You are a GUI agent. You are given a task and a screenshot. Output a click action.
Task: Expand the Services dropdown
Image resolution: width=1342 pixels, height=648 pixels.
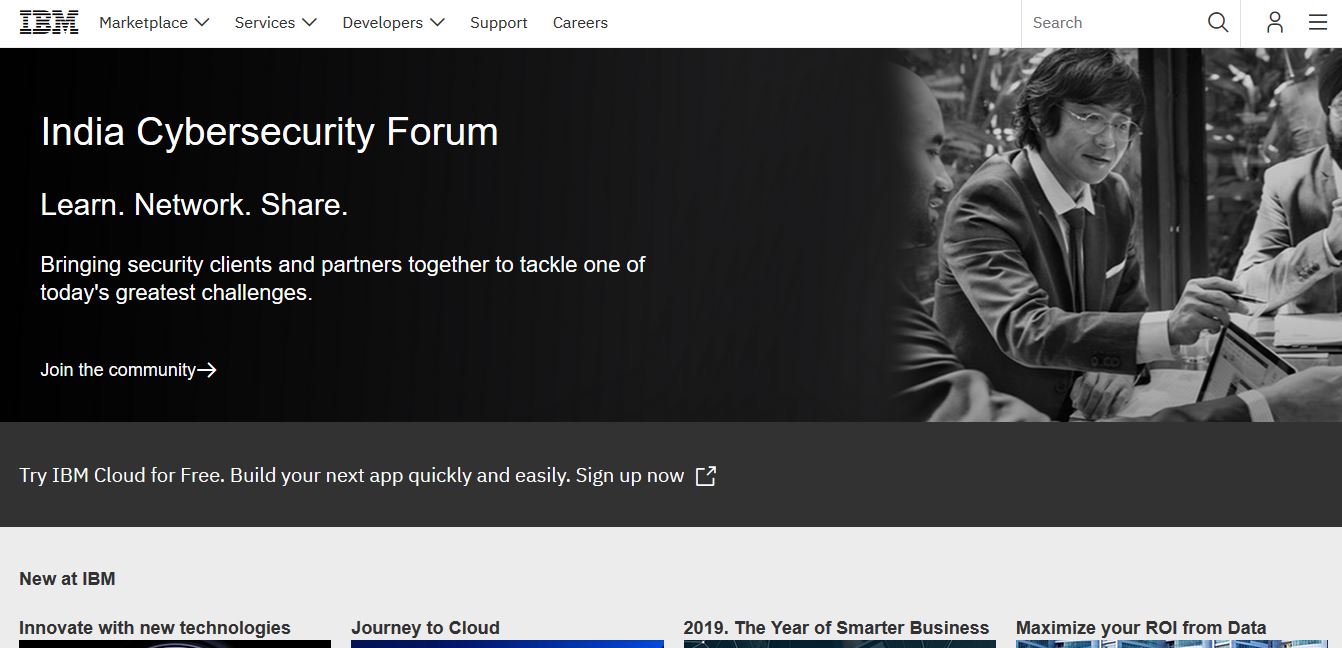click(x=275, y=22)
